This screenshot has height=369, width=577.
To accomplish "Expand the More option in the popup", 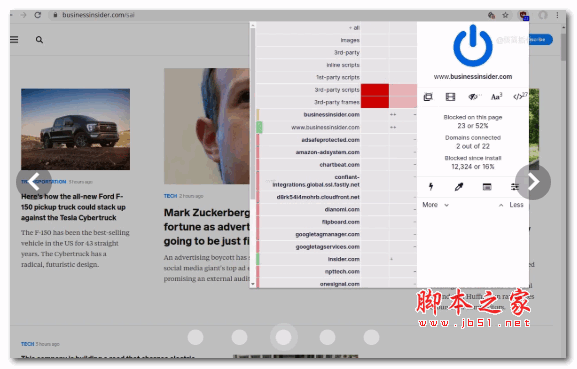I will [435, 205].
